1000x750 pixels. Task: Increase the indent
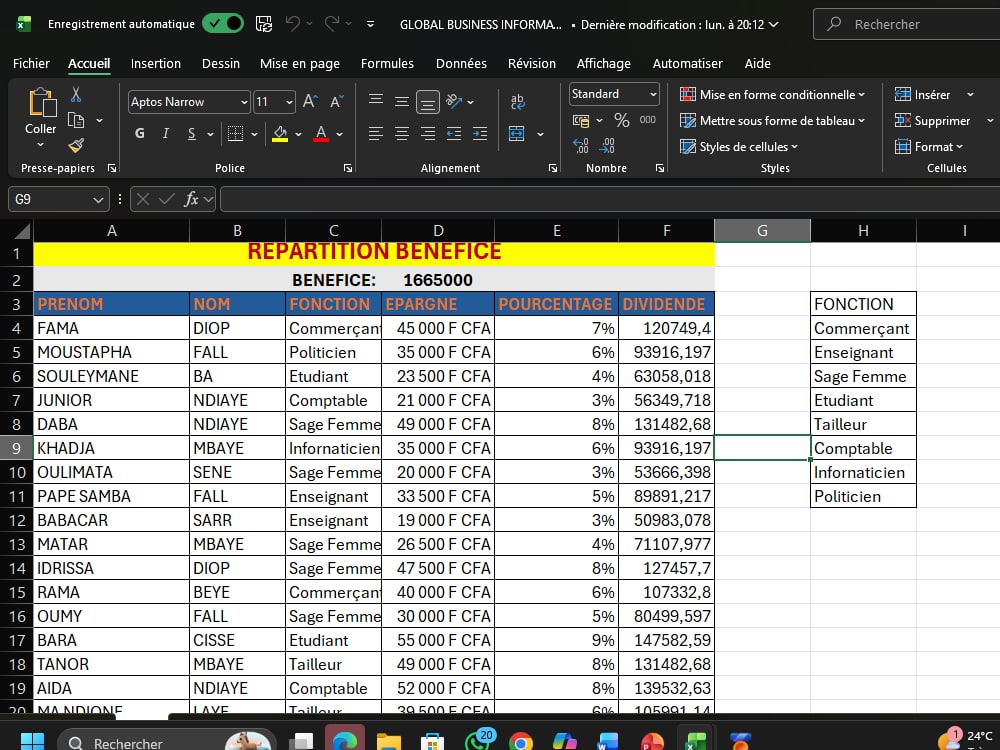coord(480,133)
